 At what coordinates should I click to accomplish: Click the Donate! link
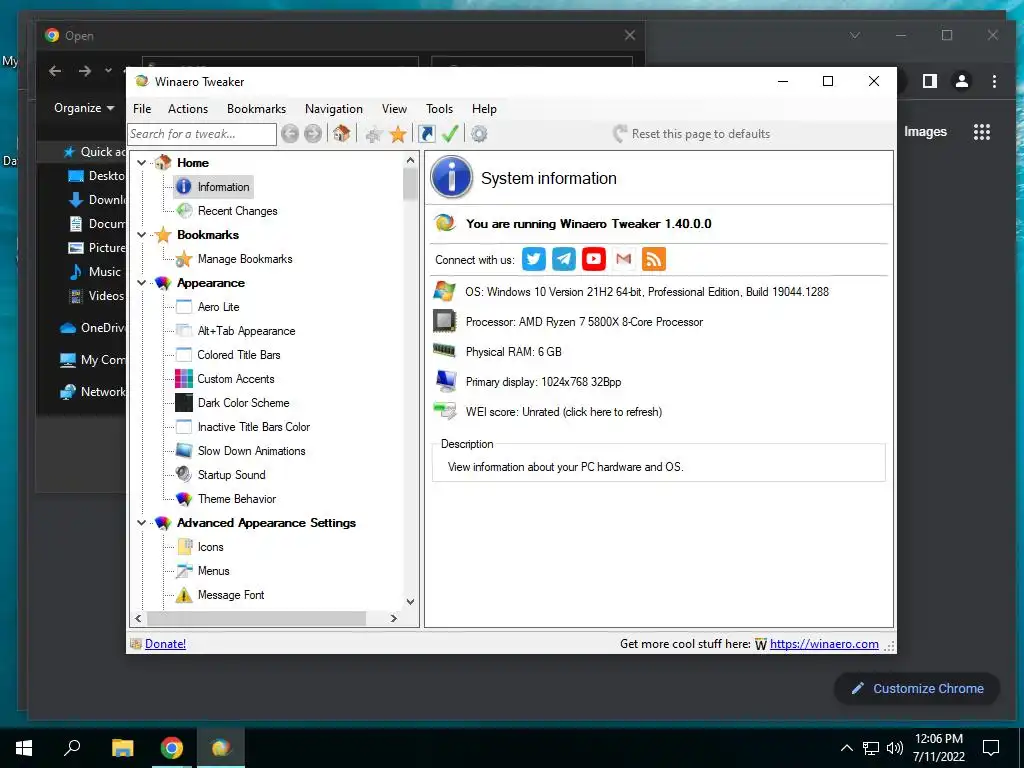click(x=165, y=644)
